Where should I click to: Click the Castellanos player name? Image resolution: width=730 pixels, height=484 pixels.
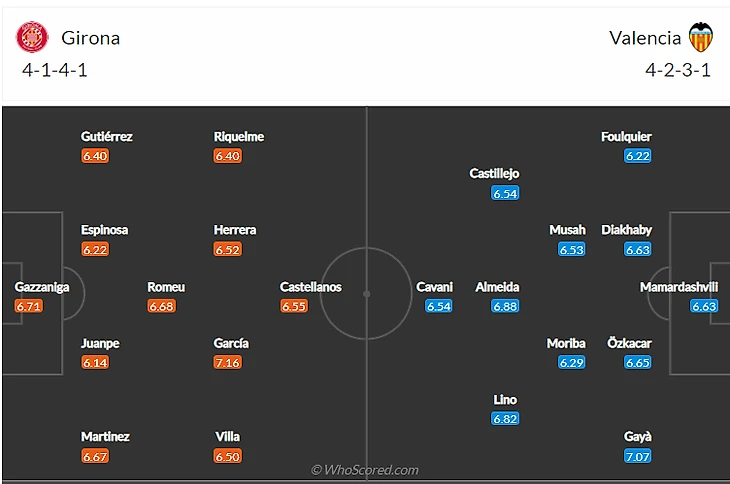pyautogui.click(x=311, y=287)
